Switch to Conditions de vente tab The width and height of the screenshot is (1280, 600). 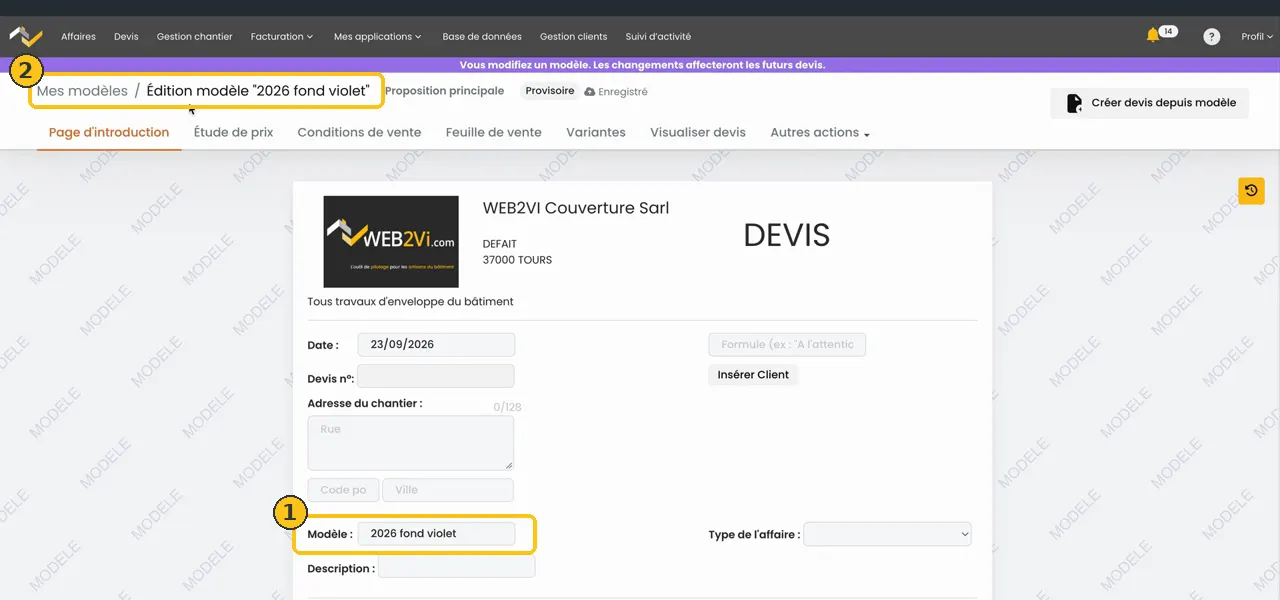pos(359,132)
